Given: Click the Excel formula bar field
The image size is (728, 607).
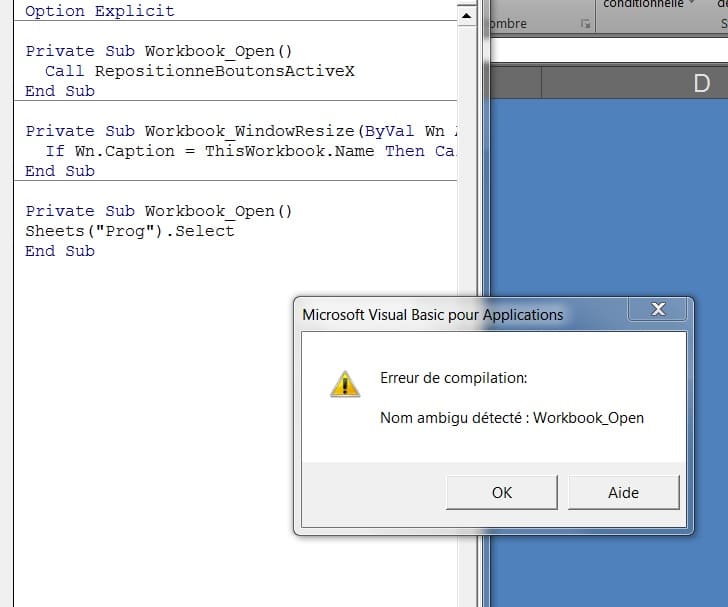Looking at the screenshot, I should click(609, 50).
